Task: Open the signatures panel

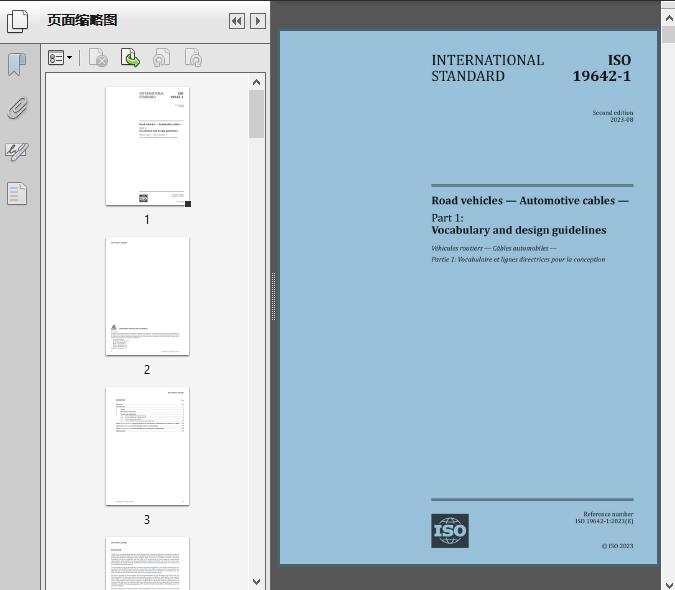Action: click(x=17, y=151)
